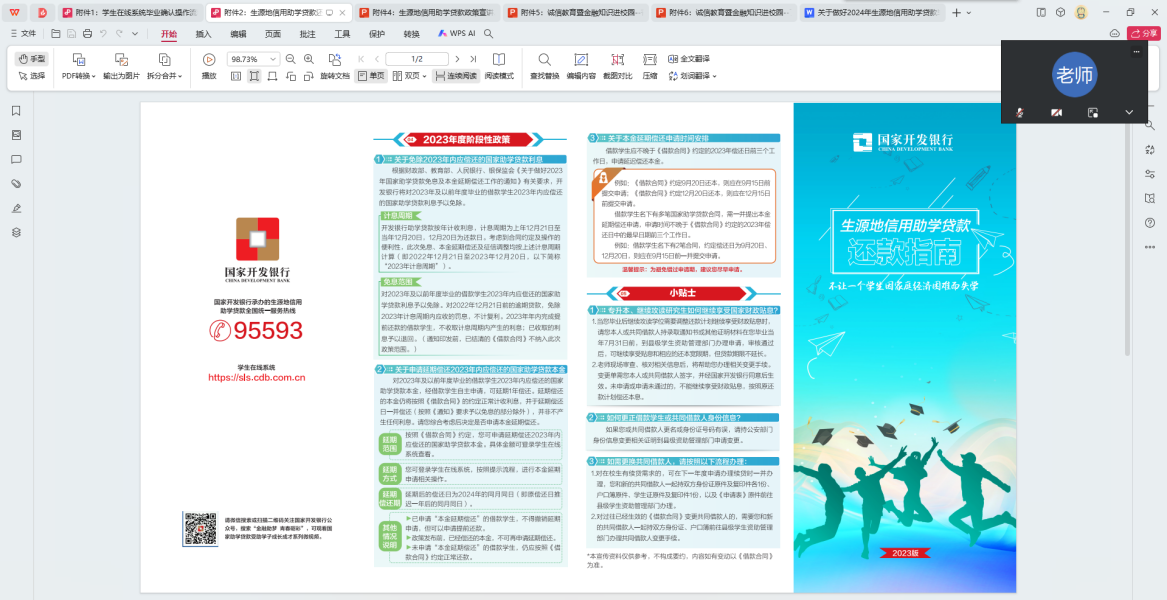Click the 播放 play icon
The image size is (1167, 600).
(209, 60)
